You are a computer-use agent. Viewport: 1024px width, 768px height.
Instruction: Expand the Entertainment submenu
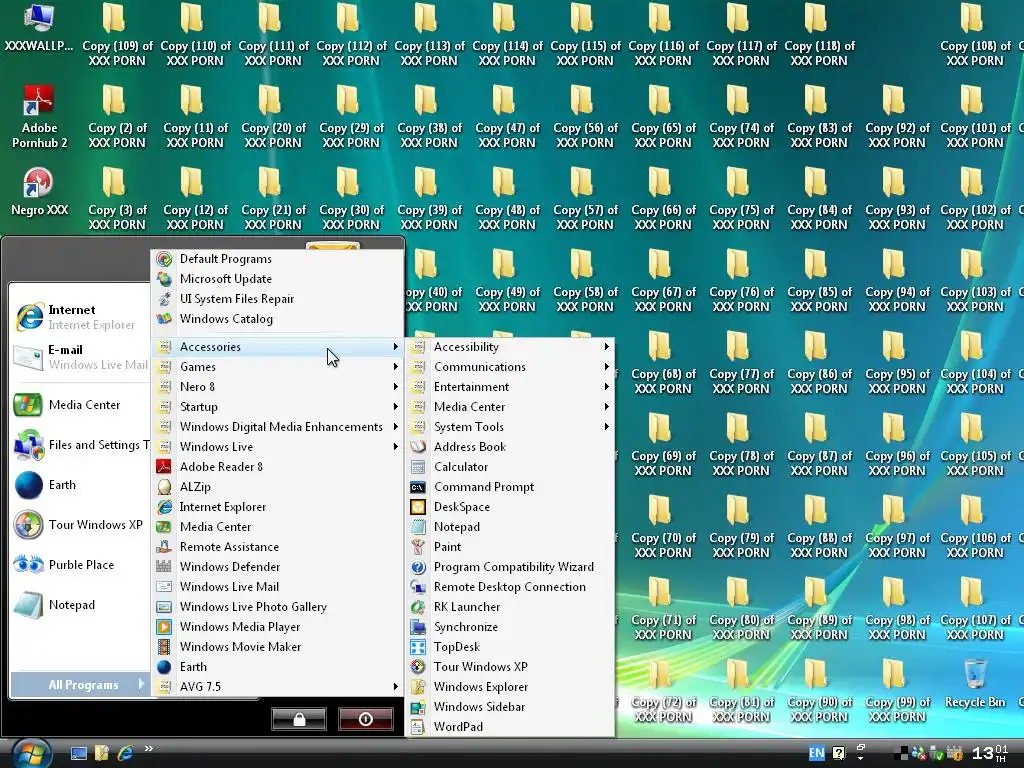pyautogui.click(x=509, y=387)
